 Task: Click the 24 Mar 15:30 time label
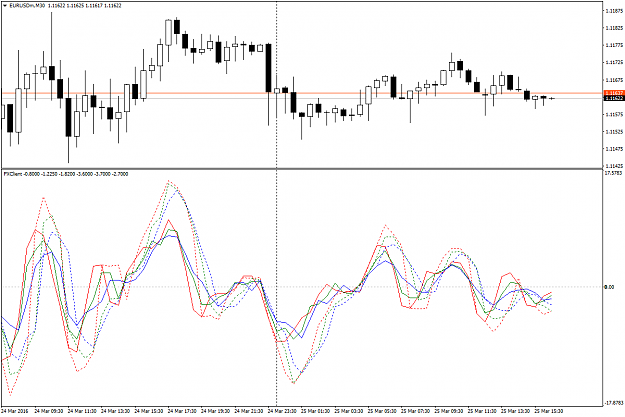(x=149, y=411)
